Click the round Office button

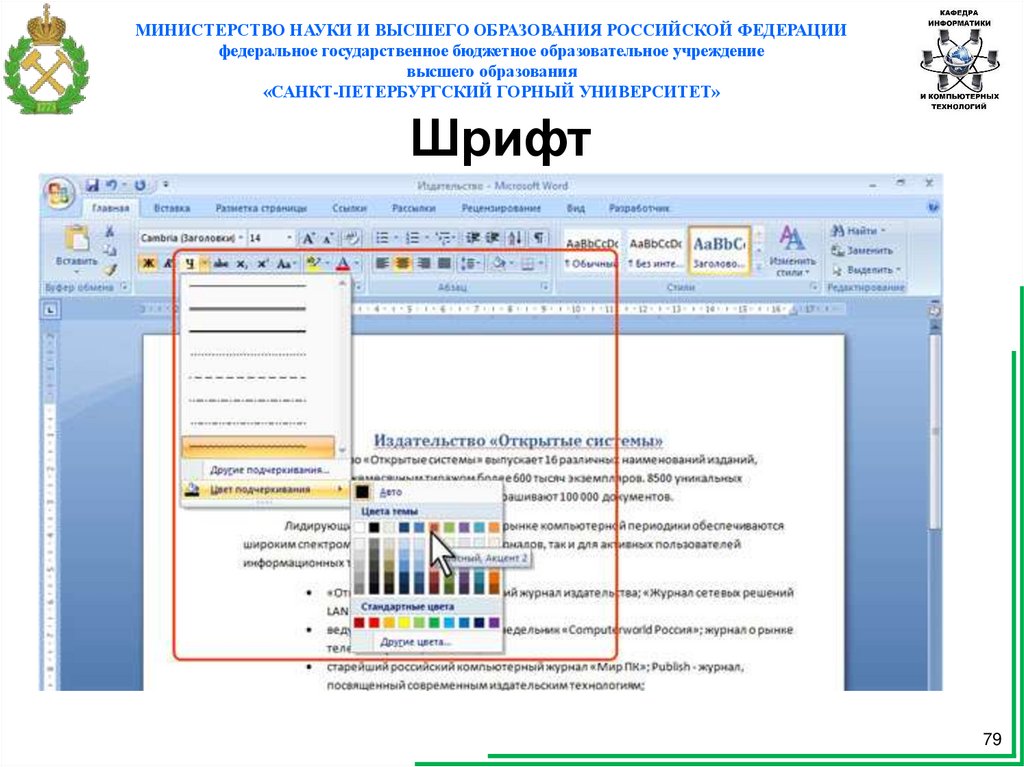[58, 194]
